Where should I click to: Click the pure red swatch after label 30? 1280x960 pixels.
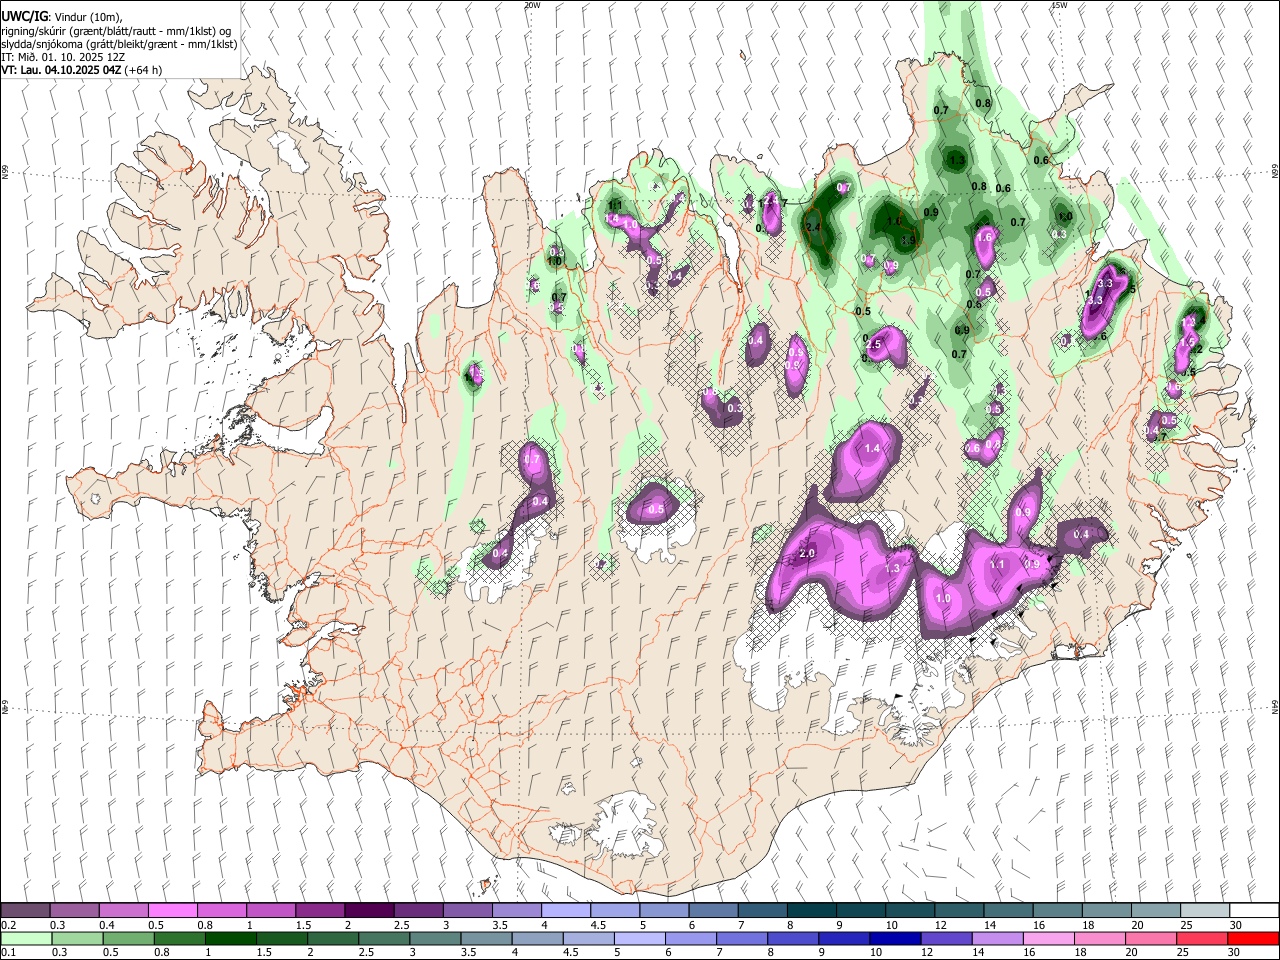1253,938
